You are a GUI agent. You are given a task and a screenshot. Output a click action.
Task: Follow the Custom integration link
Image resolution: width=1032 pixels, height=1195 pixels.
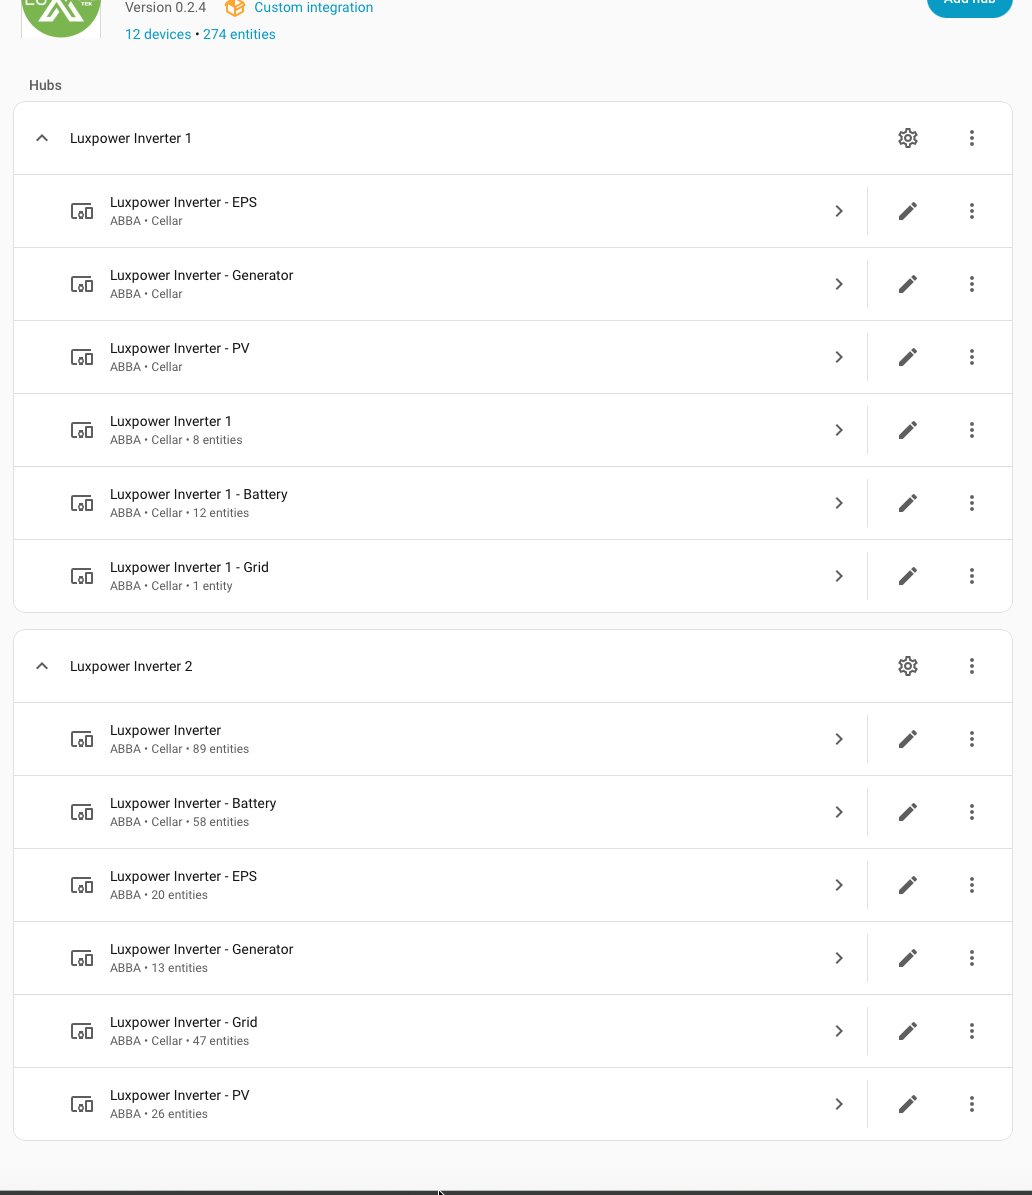click(x=313, y=8)
